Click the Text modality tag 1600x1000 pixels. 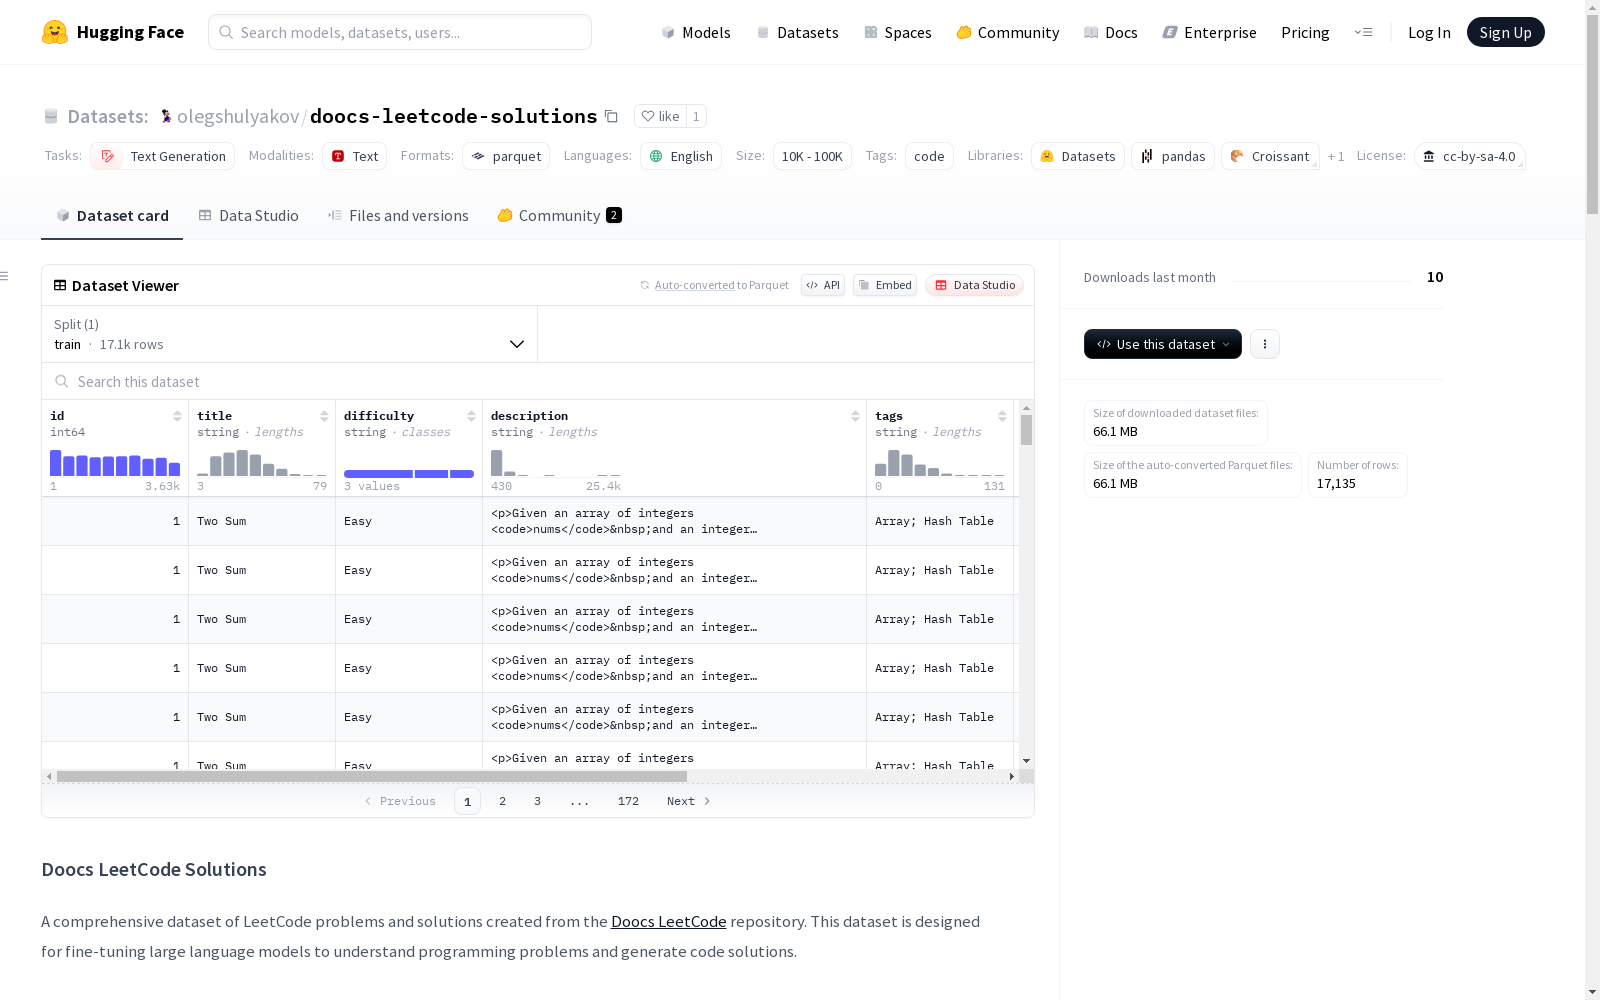[x=354, y=156]
